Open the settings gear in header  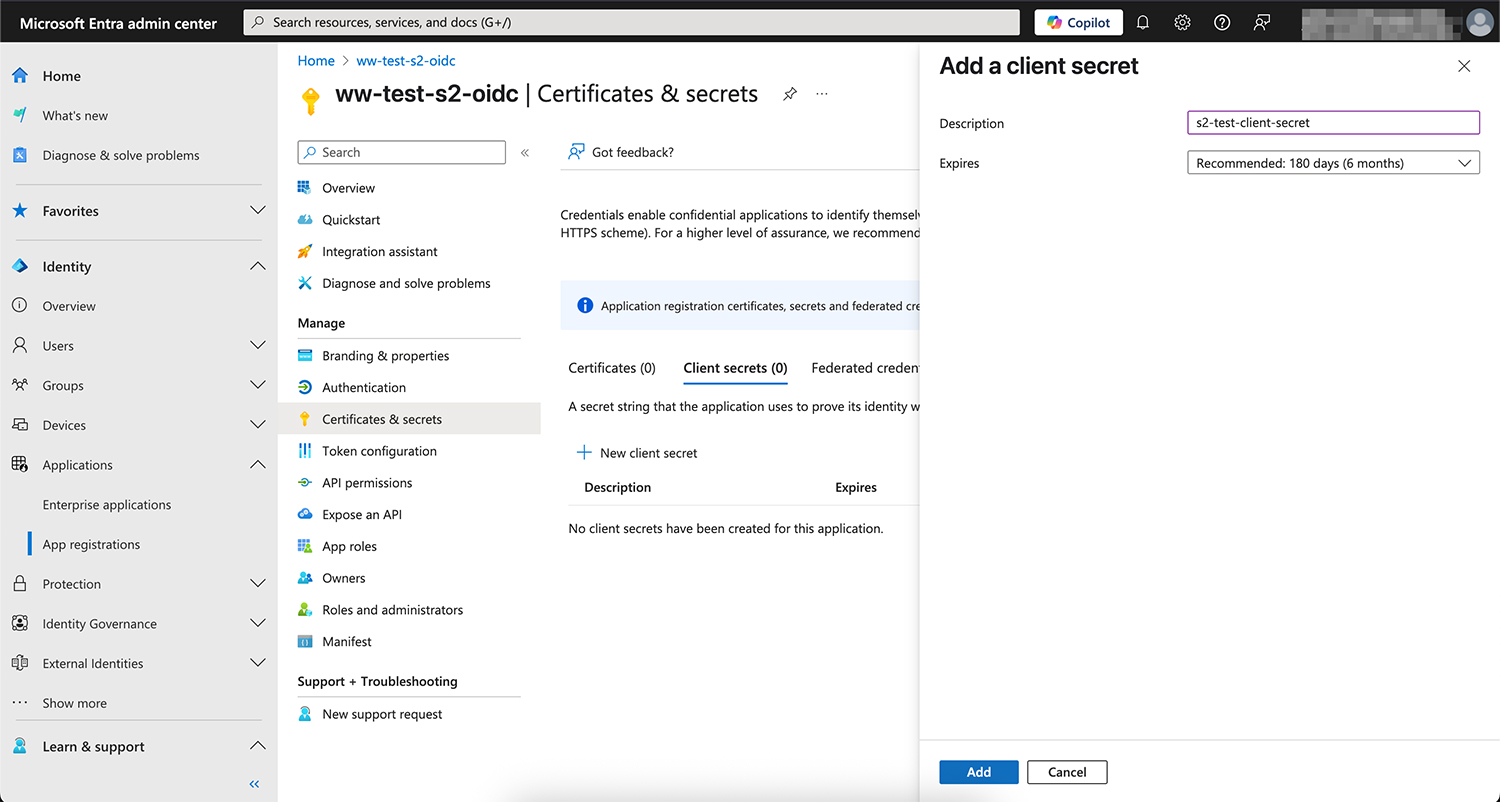(1182, 22)
